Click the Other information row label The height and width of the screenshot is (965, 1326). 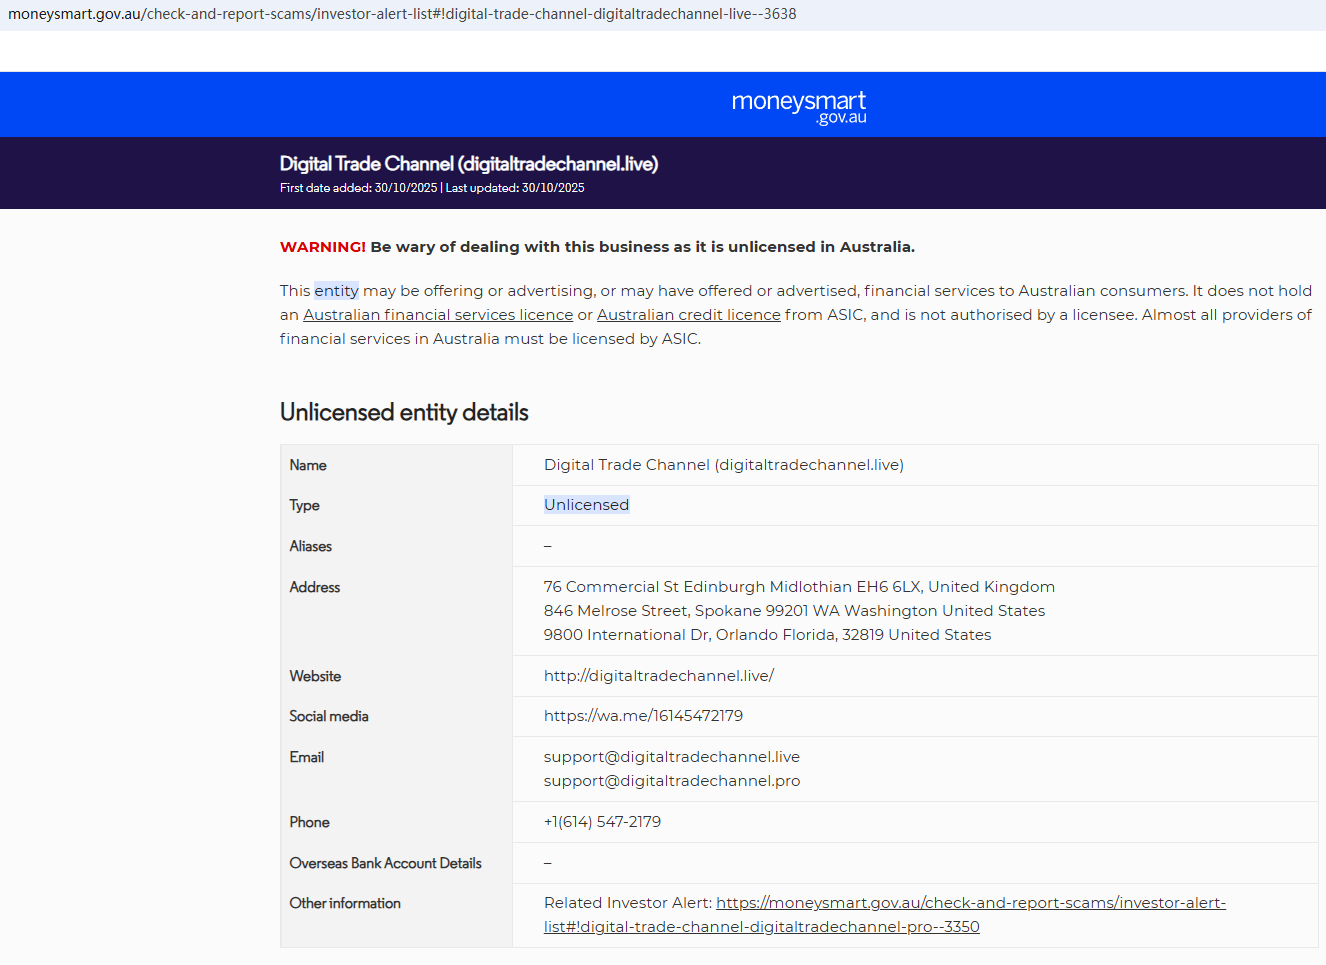345,903
